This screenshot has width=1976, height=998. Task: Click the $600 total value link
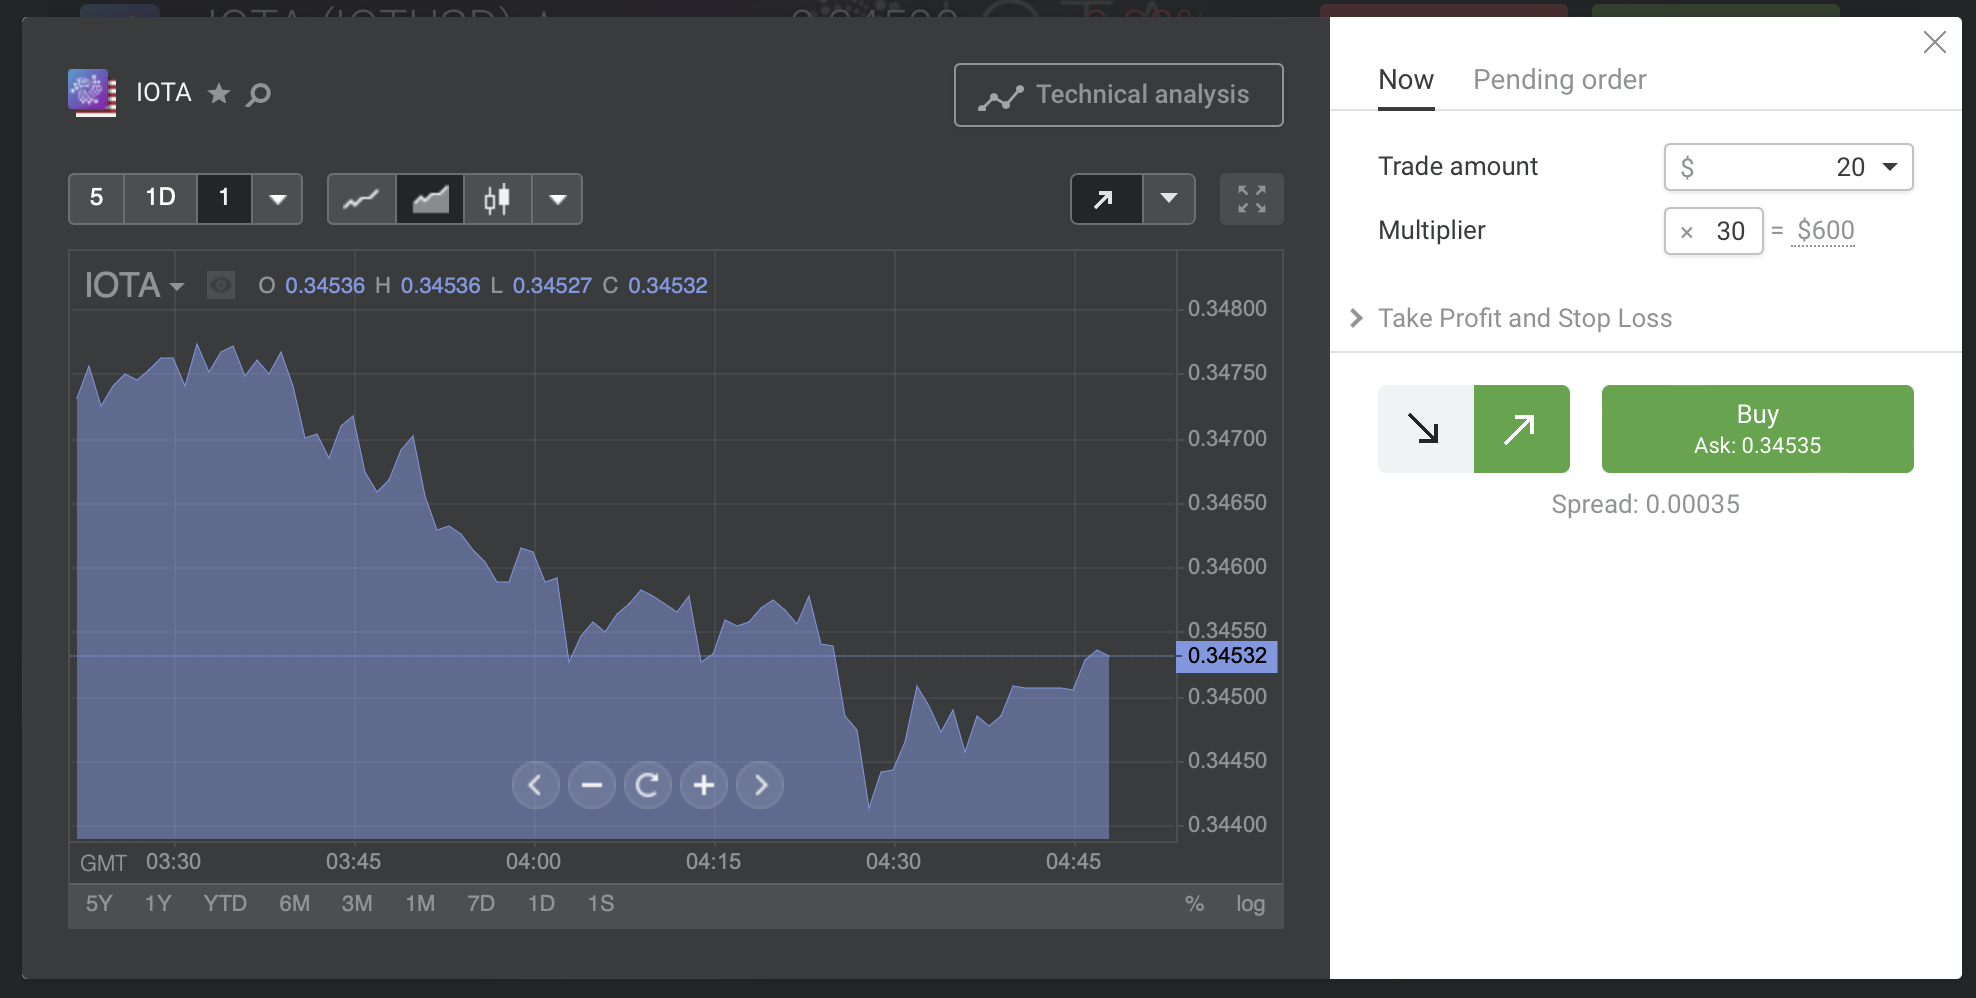tap(1825, 231)
